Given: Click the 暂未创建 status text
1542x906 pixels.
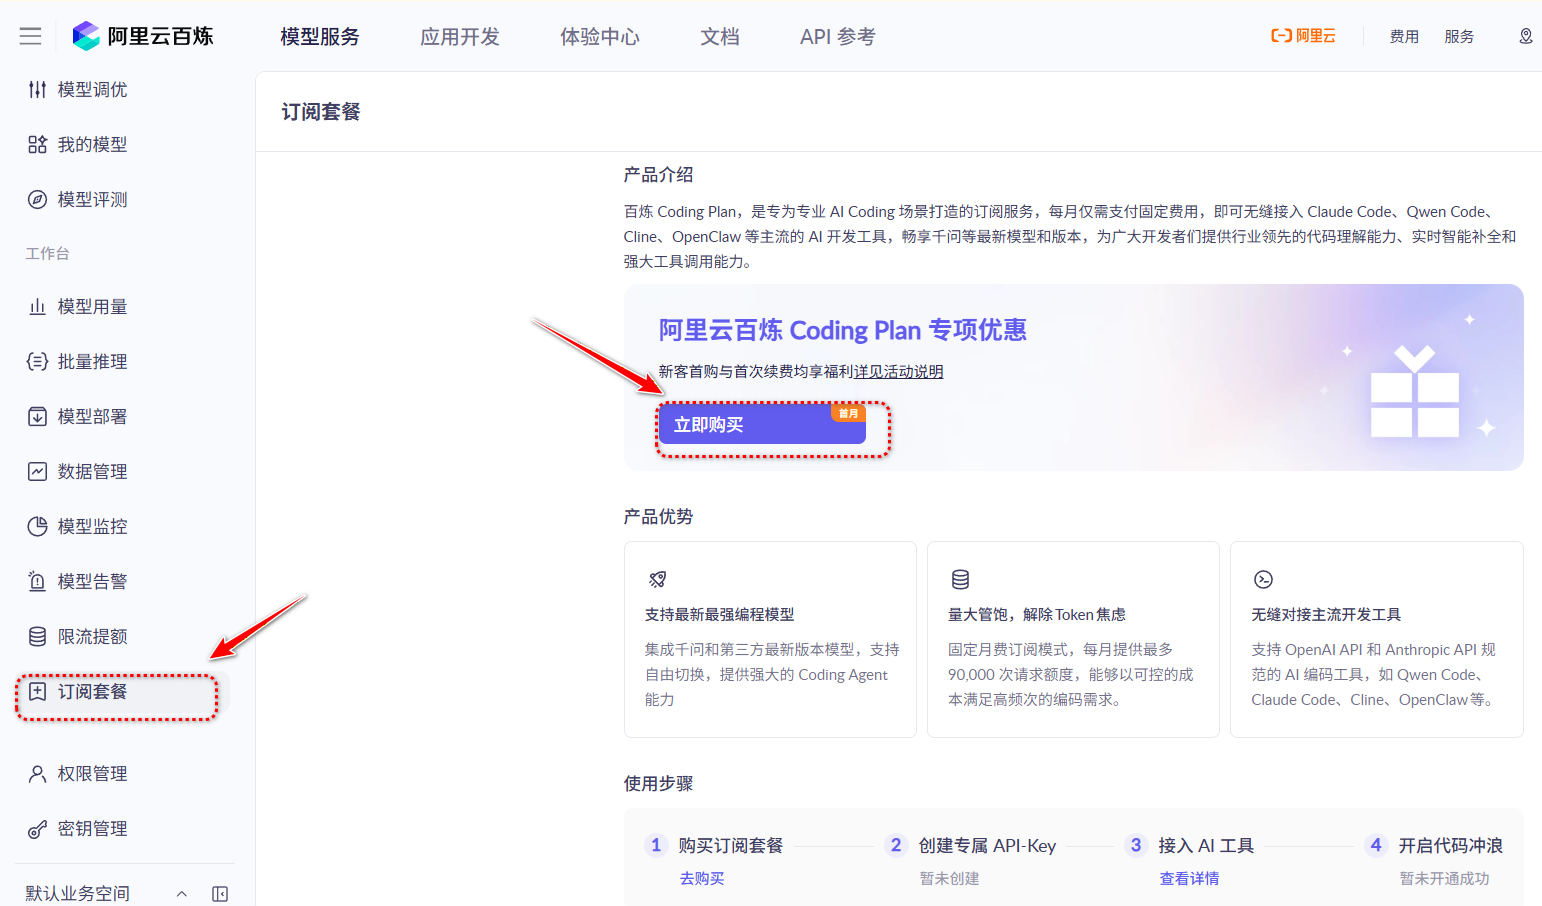Looking at the screenshot, I should coord(949,879).
